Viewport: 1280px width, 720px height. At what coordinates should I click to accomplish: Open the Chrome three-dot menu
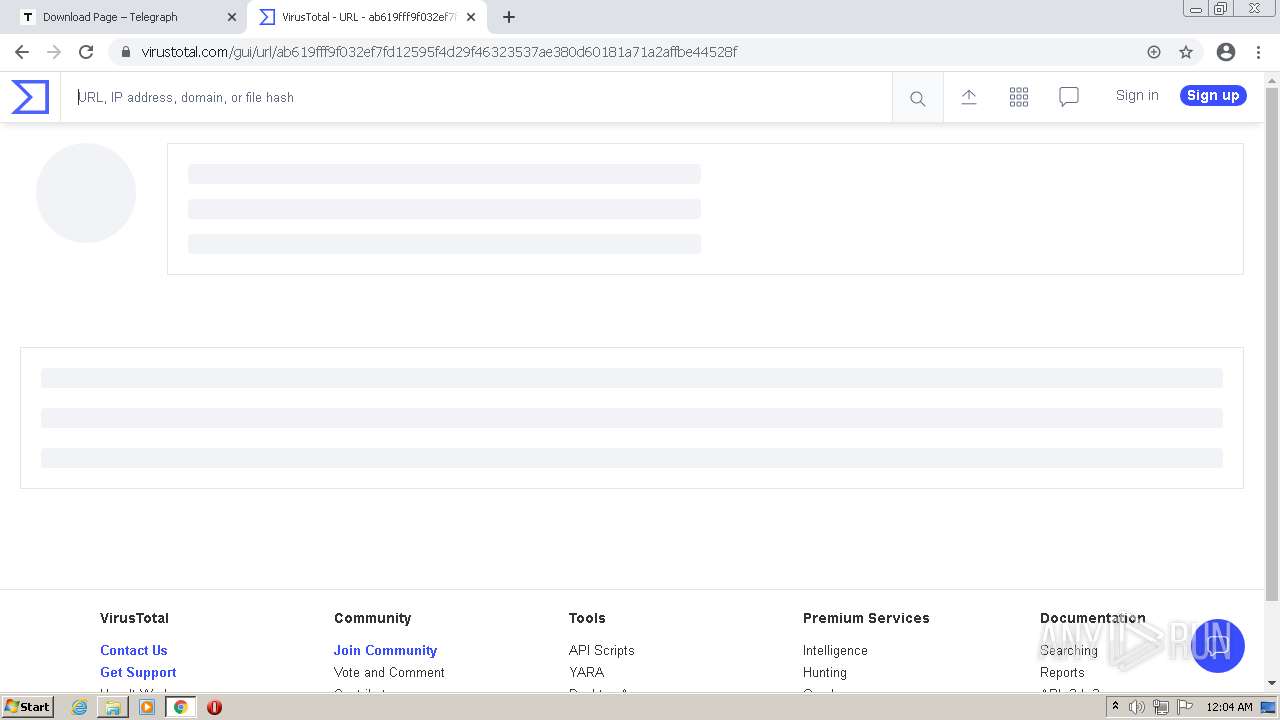1258,52
